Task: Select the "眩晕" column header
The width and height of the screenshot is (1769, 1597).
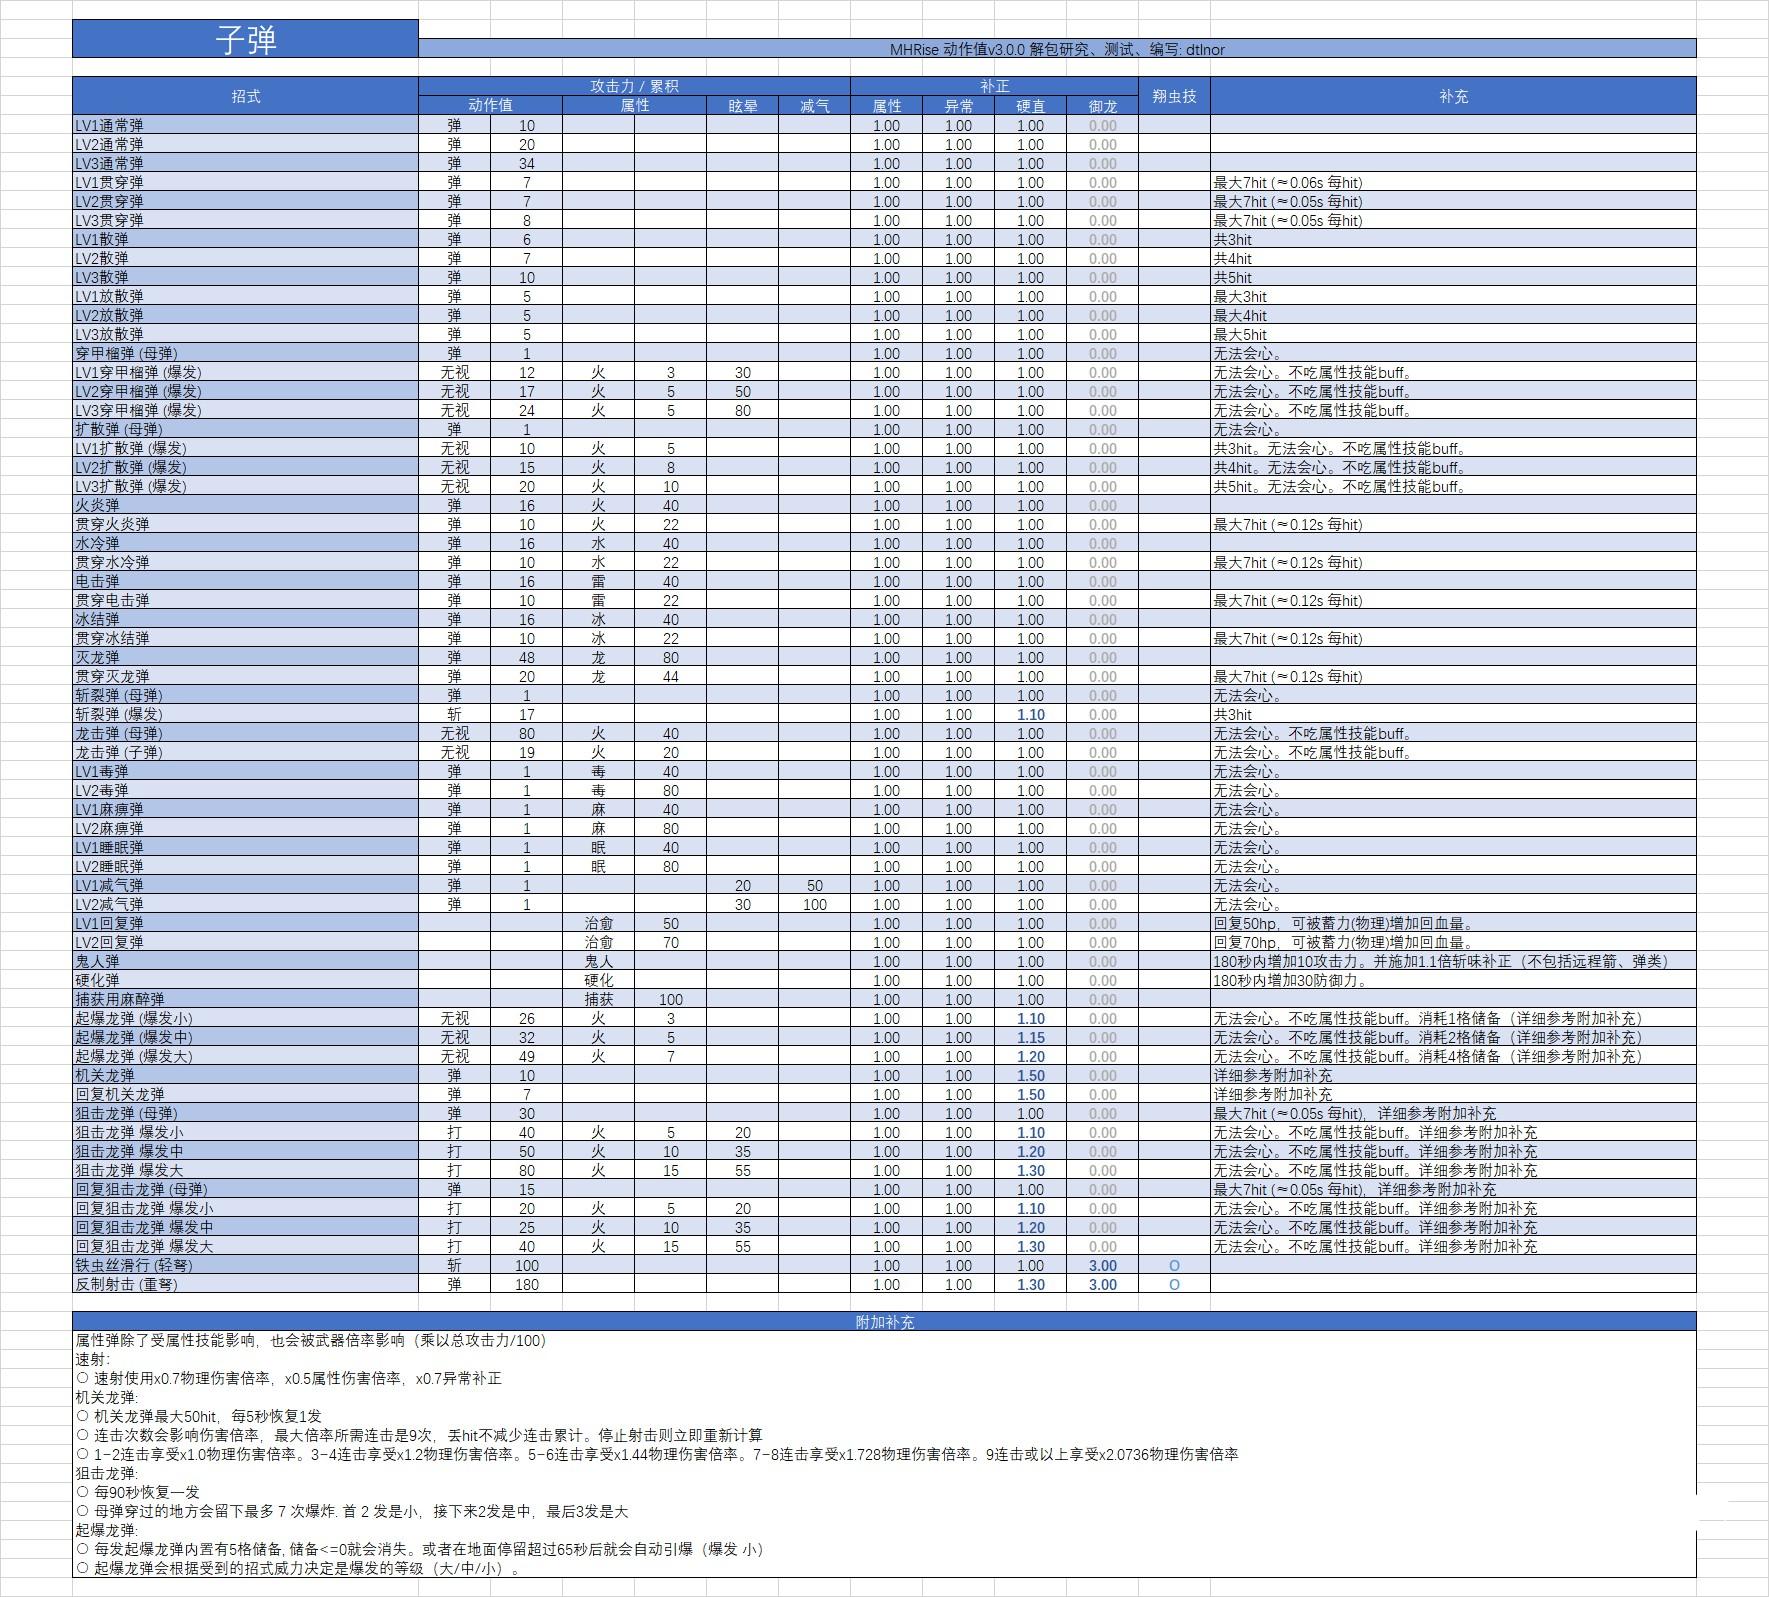Action: (742, 106)
